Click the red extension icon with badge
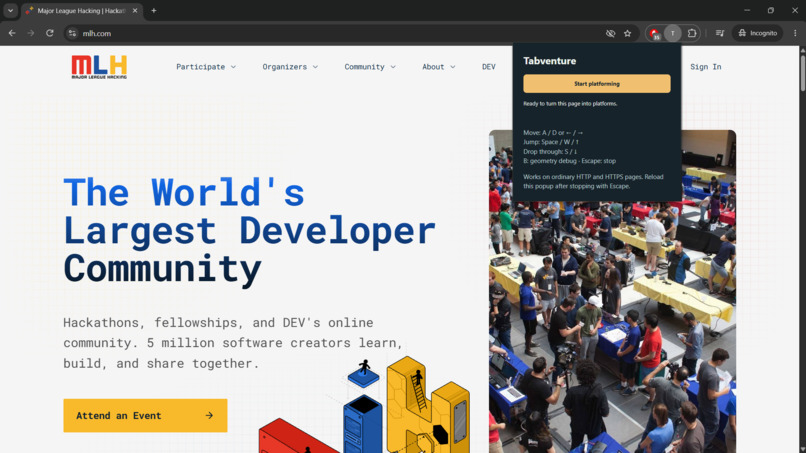806x453 pixels. (x=654, y=33)
